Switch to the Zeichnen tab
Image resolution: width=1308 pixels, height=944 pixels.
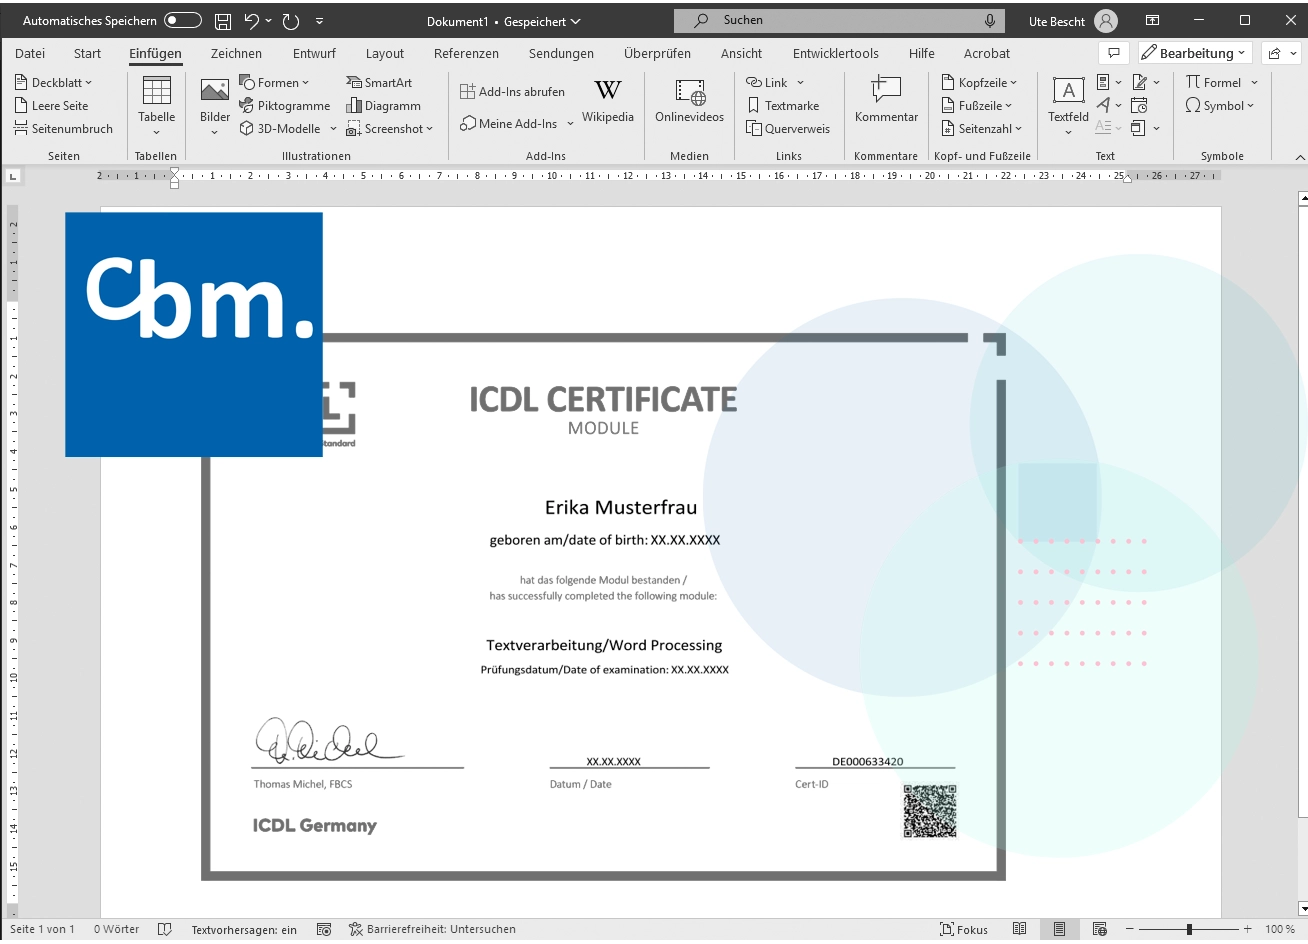point(236,54)
